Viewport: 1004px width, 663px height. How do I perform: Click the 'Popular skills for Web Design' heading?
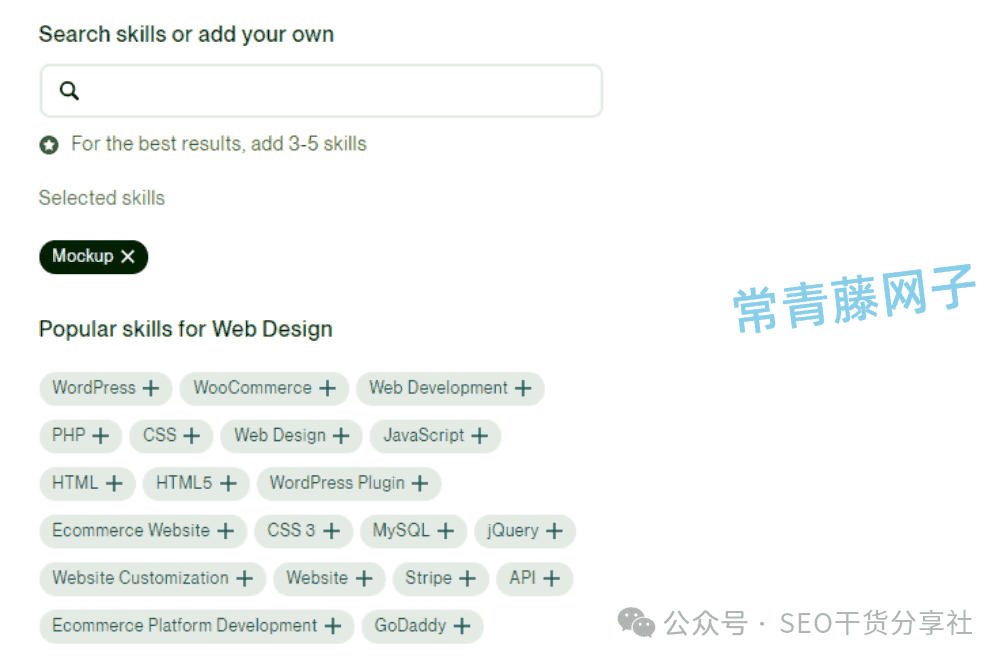coord(186,329)
